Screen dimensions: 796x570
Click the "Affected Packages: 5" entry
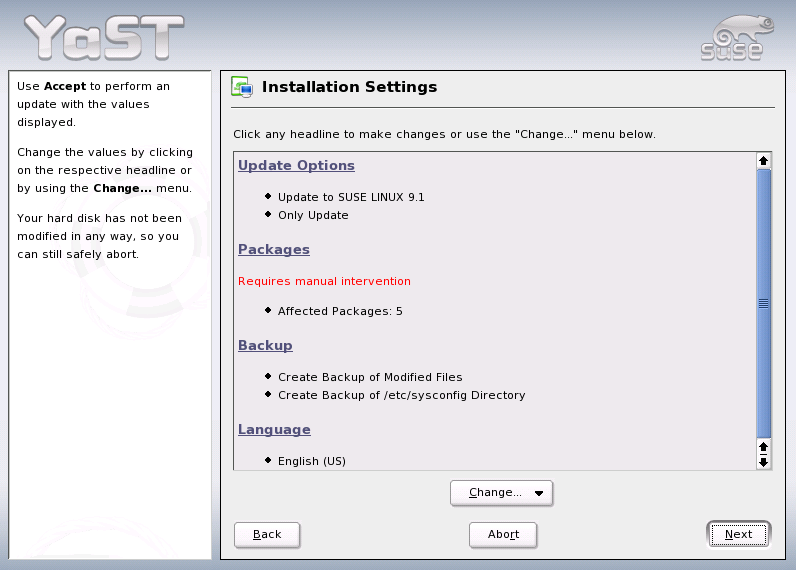pos(340,312)
